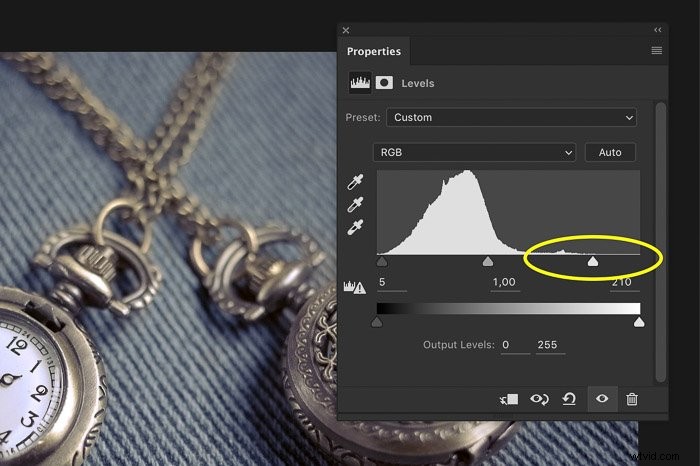Screen dimensions: 700x466
Task: Click the reset adjustment defaults icon
Action: point(569,399)
